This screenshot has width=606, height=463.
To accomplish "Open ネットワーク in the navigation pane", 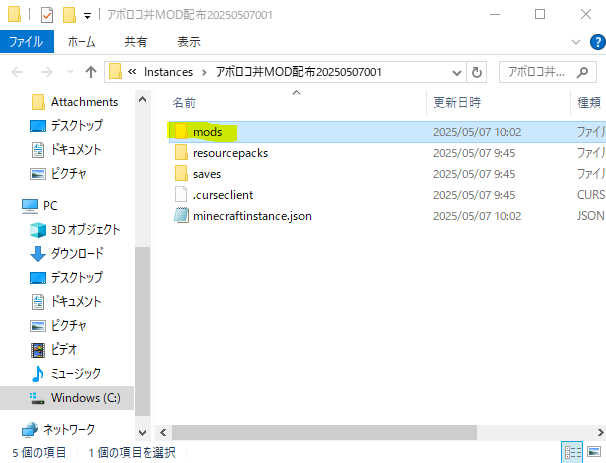I will [68, 429].
